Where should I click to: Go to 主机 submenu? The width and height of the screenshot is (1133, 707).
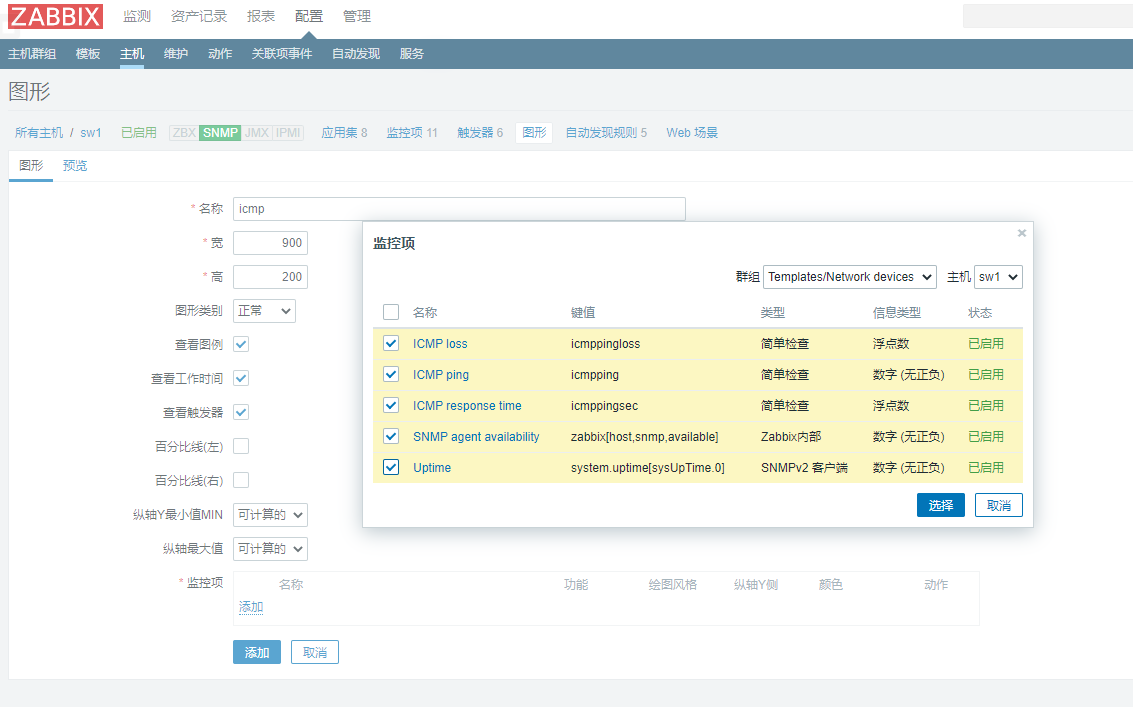pos(132,53)
